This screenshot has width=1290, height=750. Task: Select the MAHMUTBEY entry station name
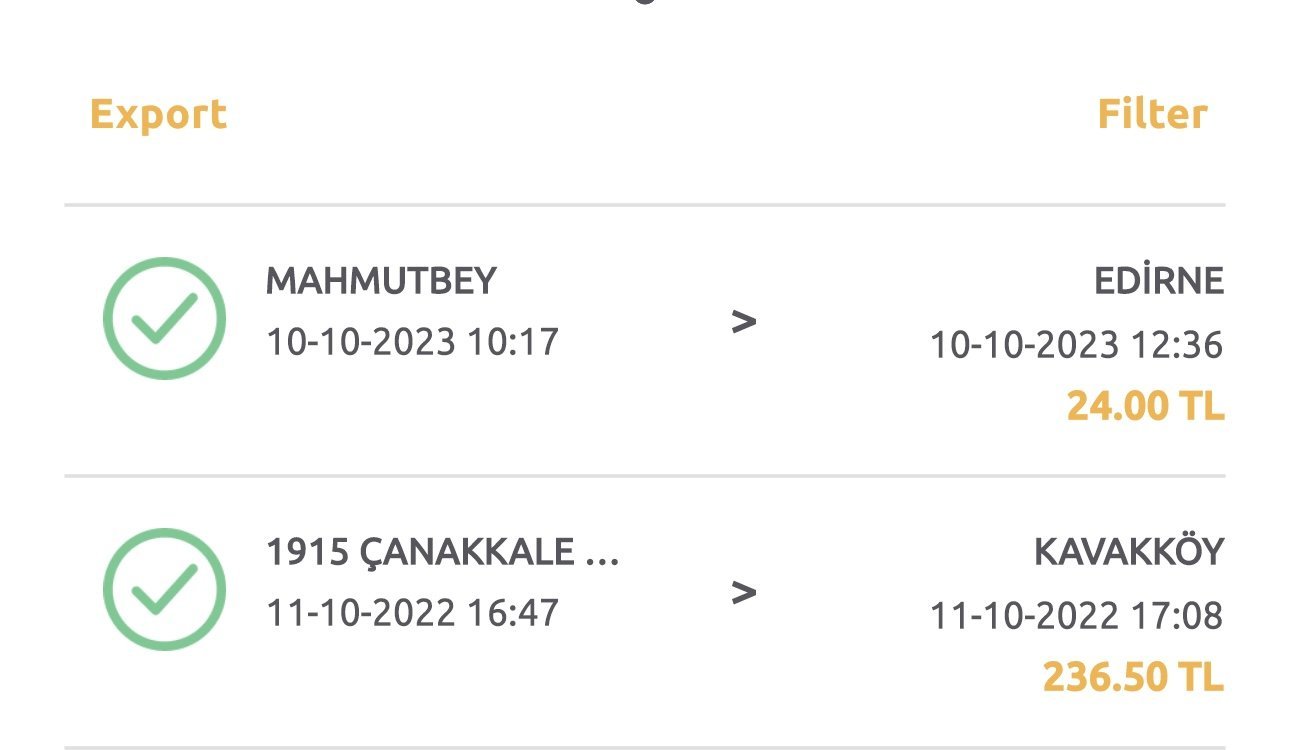[x=381, y=281]
